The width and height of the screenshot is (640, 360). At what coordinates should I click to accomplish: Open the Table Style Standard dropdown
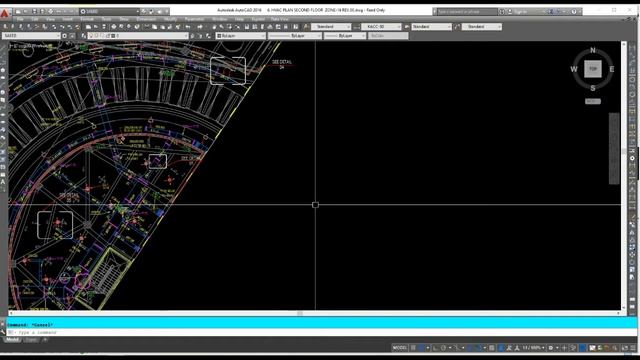(x=431, y=27)
